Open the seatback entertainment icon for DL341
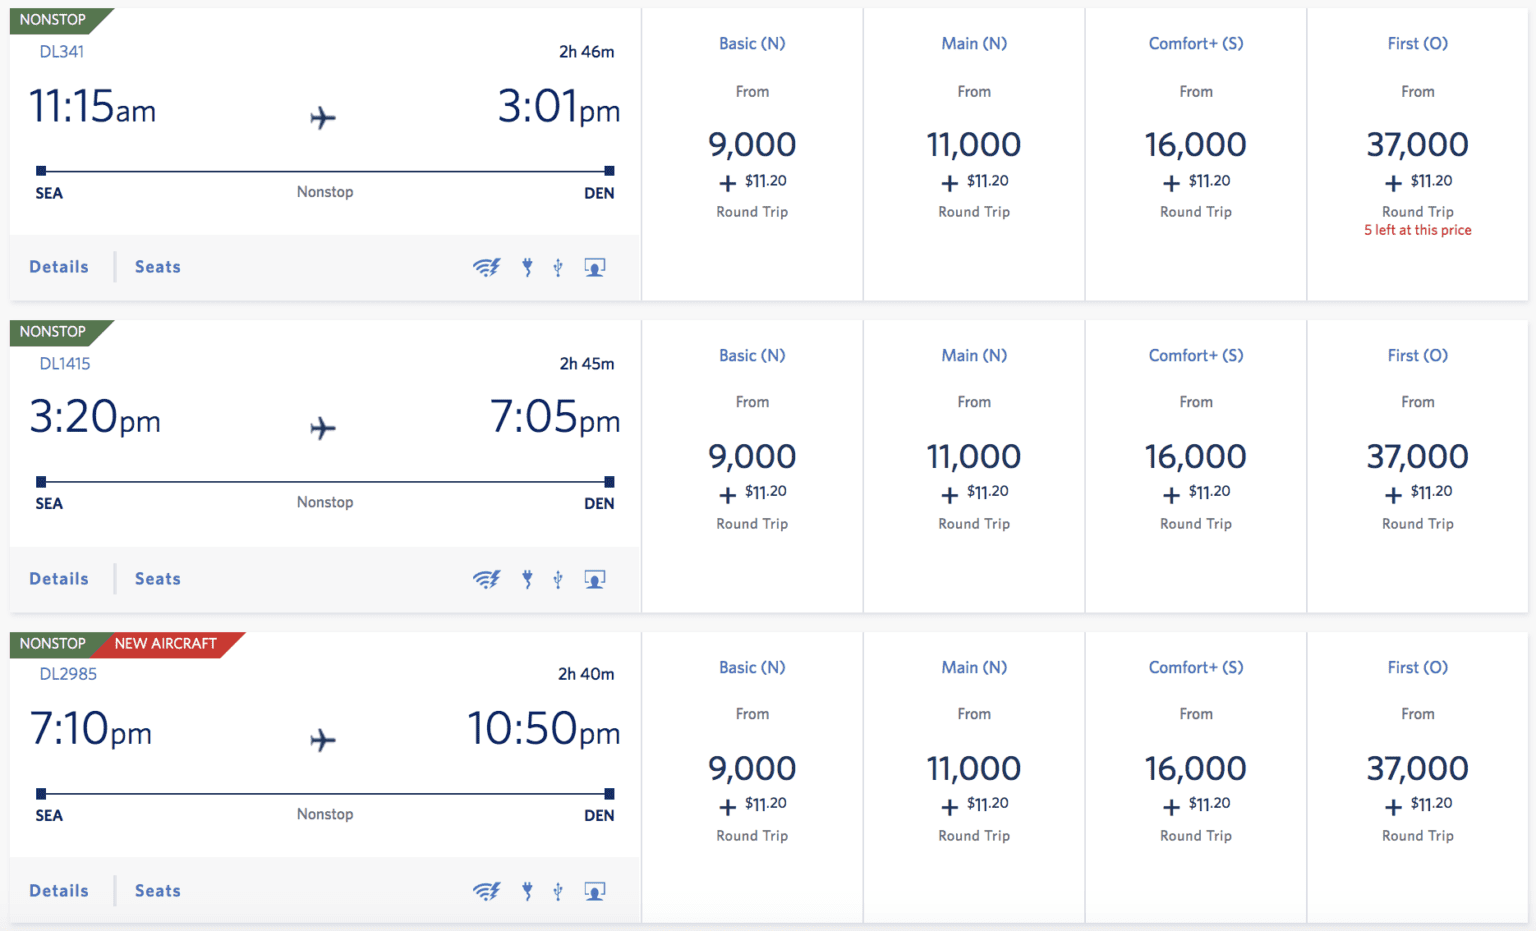The image size is (1536, 931). [594, 267]
